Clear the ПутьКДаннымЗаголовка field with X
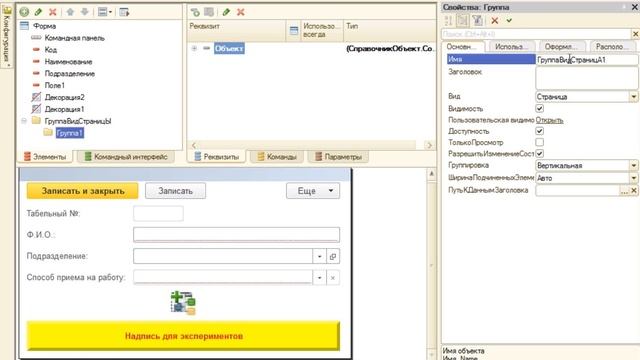Viewport: 640px width, 360px height. pyautogui.click(x=634, y=191)
